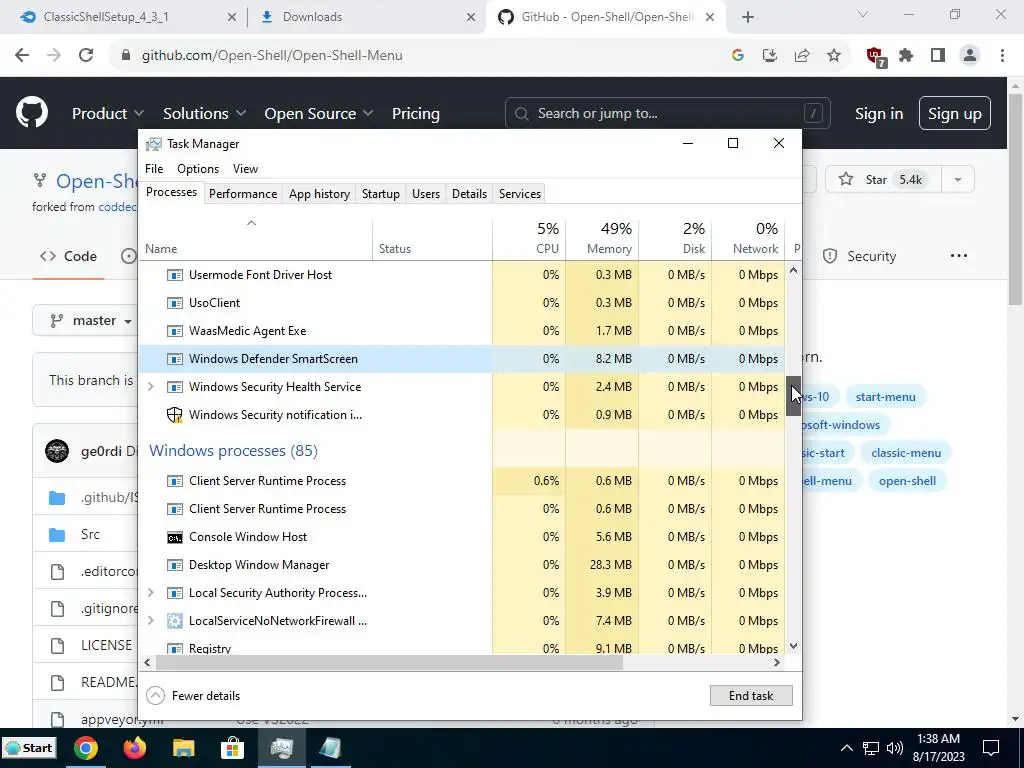Switch to the Details tab

click(470, 194)
